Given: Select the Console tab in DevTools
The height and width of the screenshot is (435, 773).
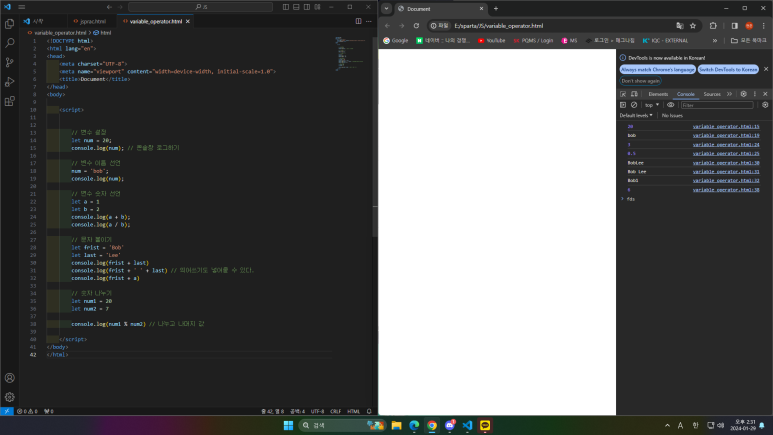Looking at the screenshot, I should tap(685, 94).
